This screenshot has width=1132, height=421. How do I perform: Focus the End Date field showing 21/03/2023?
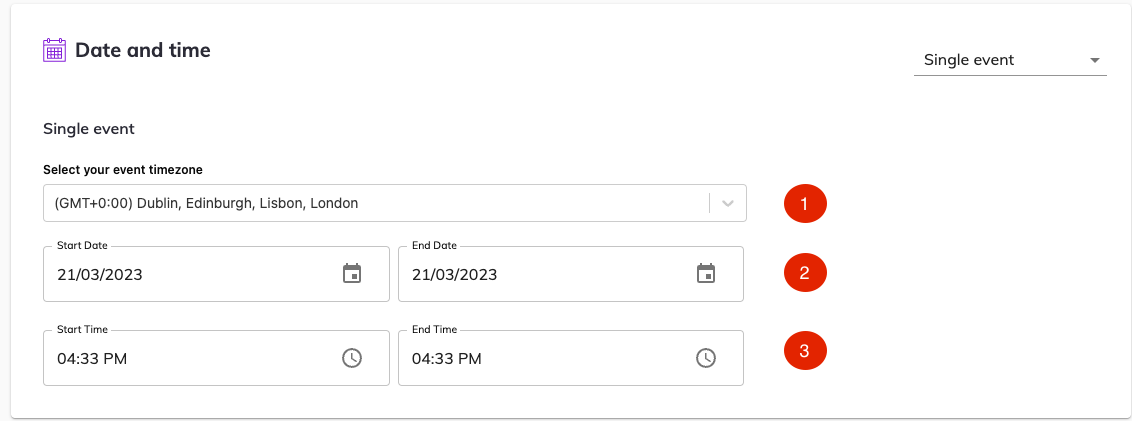coord(571,274)
